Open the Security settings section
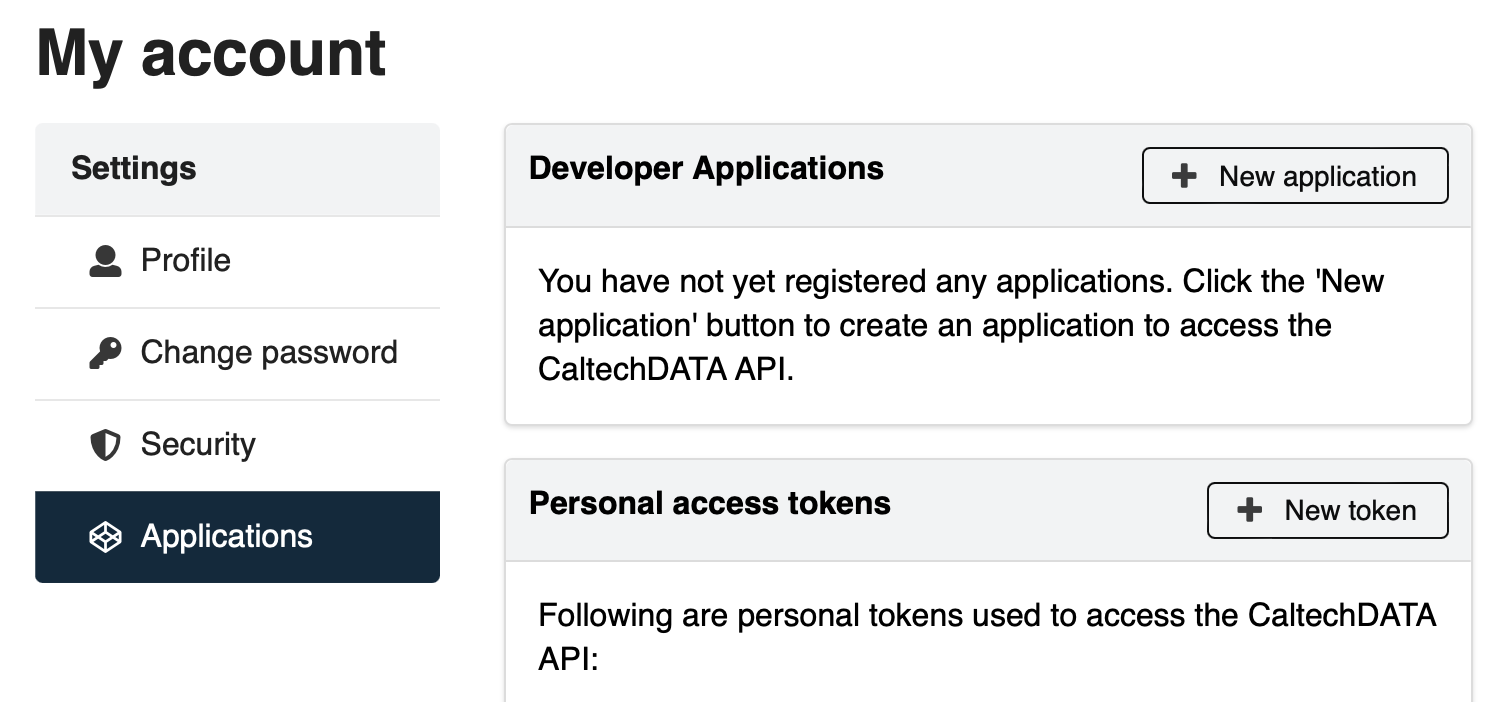 pos(237,446)
